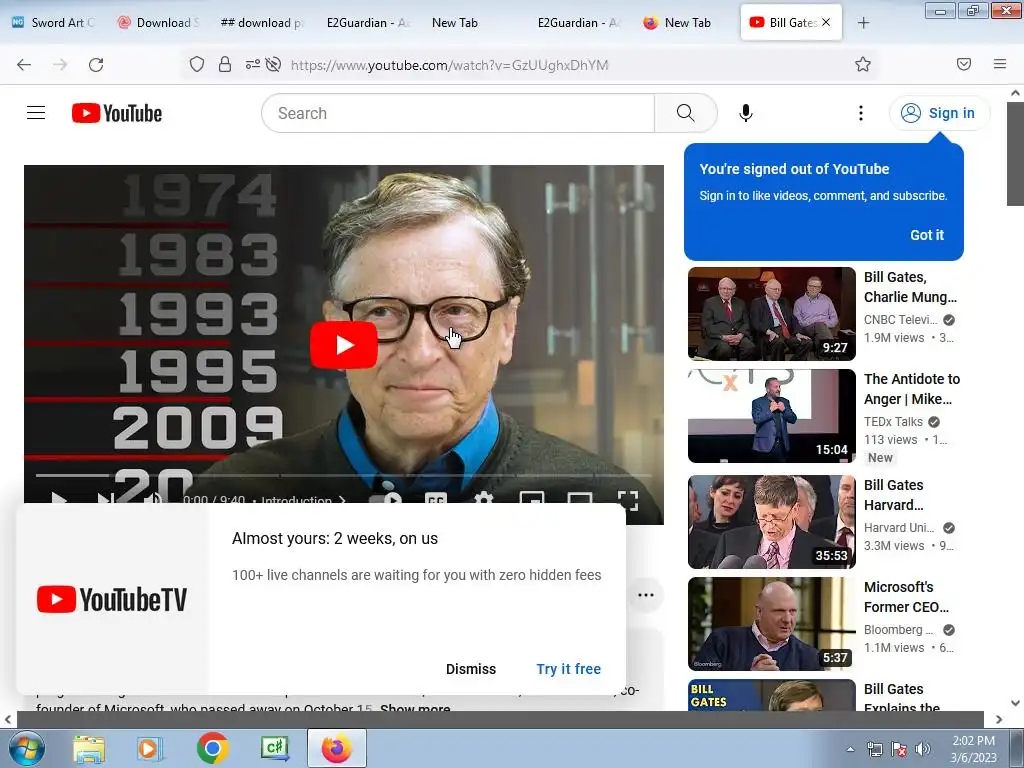Dismiss the YouTube TV promotion
Viewport: 1024px width, 768px height.
[471, 669]
